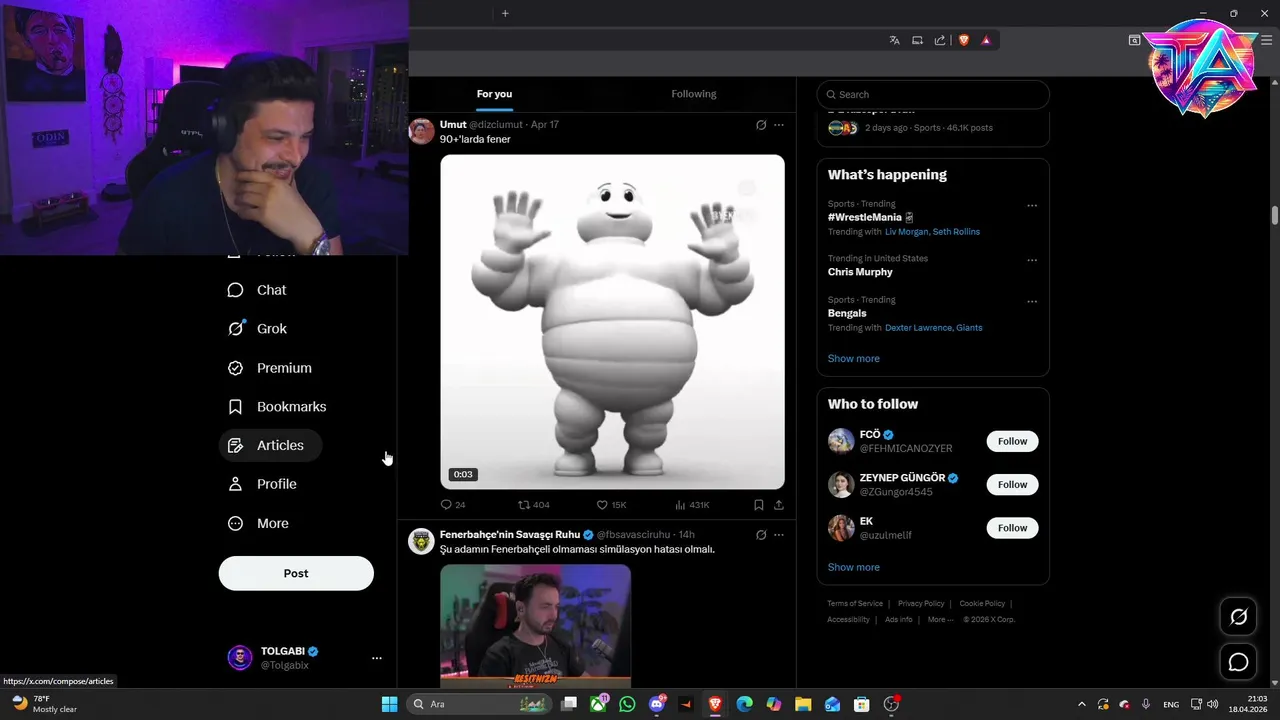The image size is (1280, 720).
Task: Reply to Umut's post
Action: click(x=453, y=505)
